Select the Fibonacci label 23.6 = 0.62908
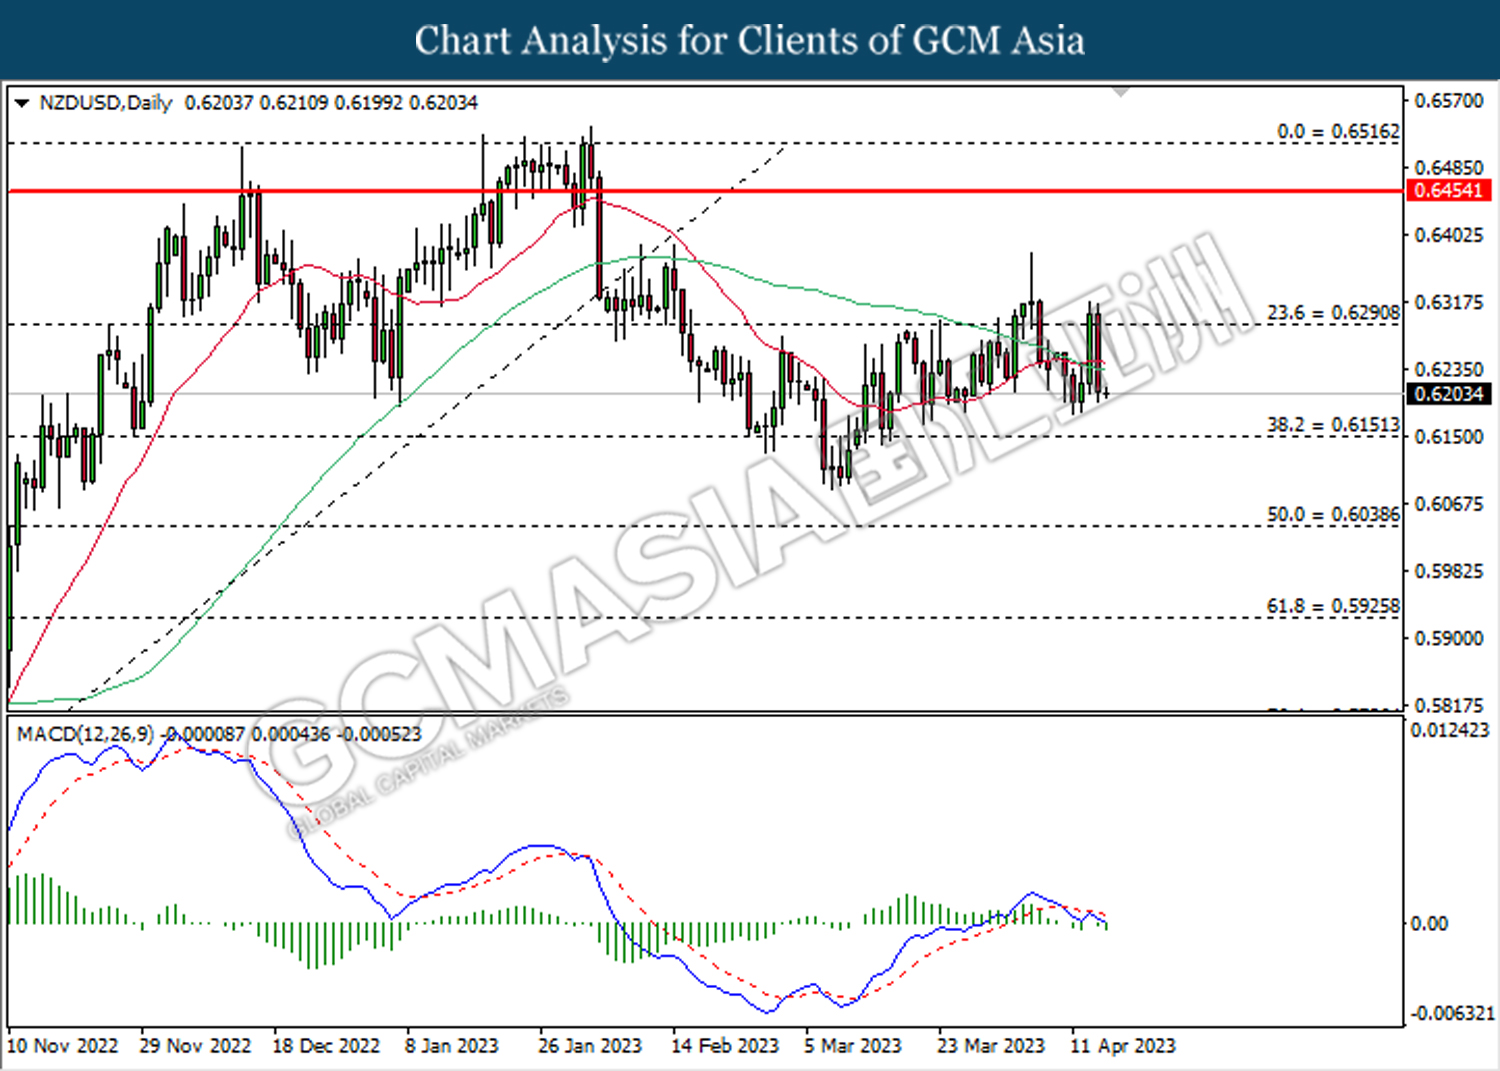Screen dimensions: 1500x1071 (x=1333, y=312)
